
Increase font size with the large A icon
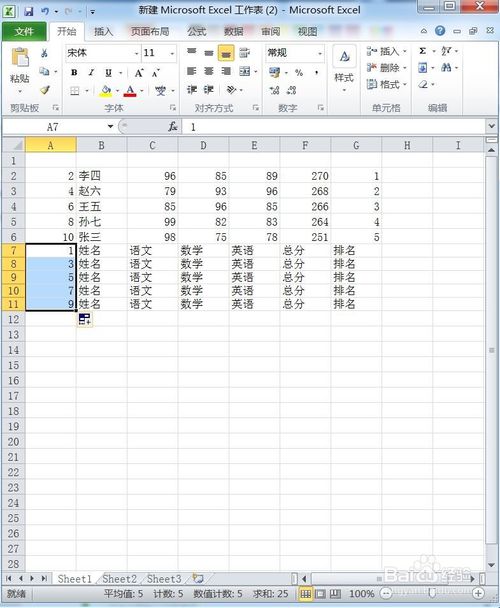[139, 73]
